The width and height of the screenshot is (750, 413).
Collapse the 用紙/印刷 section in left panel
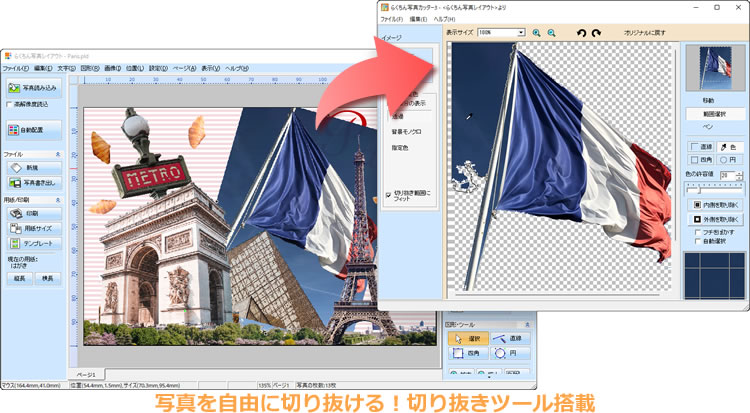(x=58, y=200)
